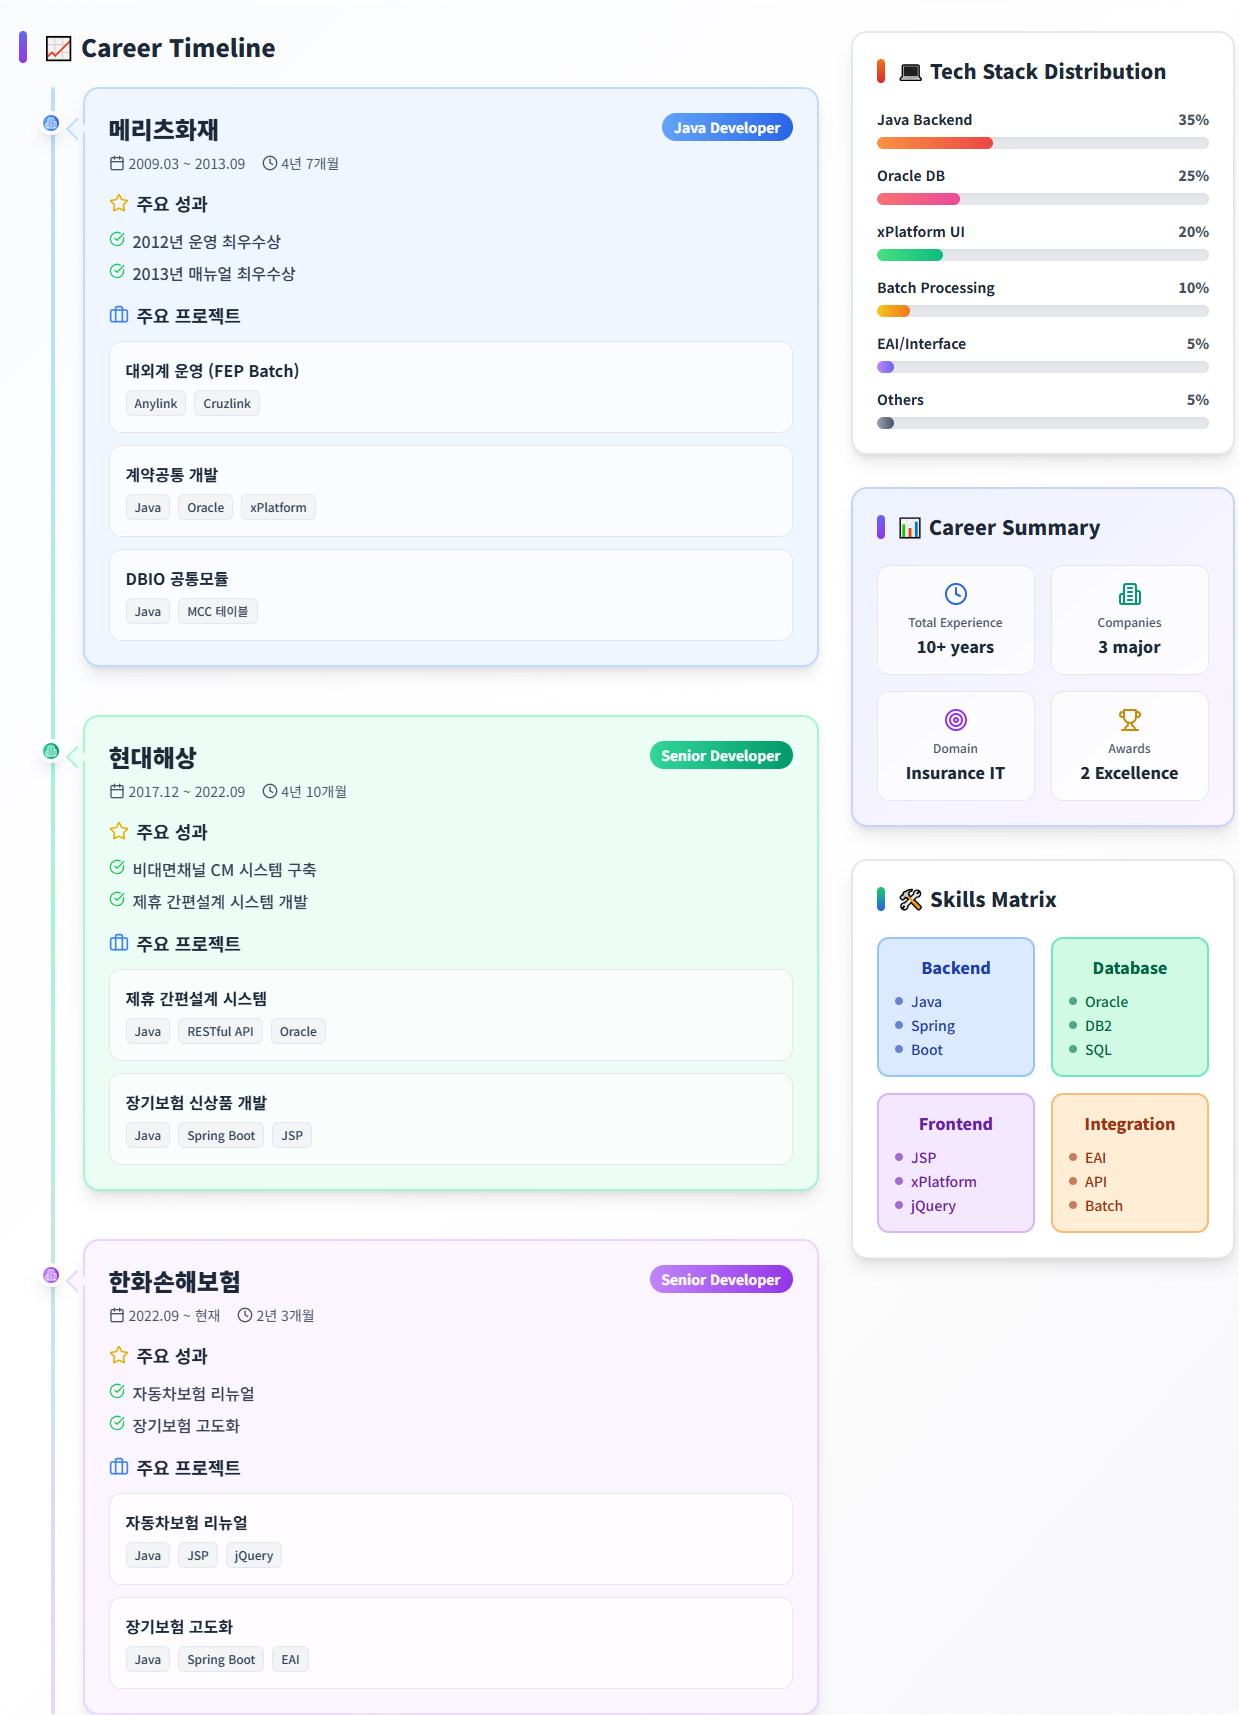This screenshot has width=1239, height=1715.
Task: Click the 한화손해보험 timeline marker dot
Action: (x=52, y=1275)
